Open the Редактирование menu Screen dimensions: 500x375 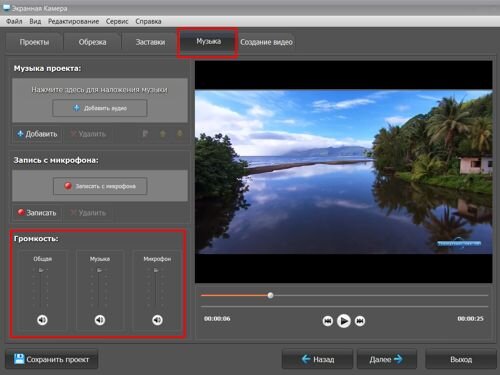pyautogui.click(x=73, y=21)
